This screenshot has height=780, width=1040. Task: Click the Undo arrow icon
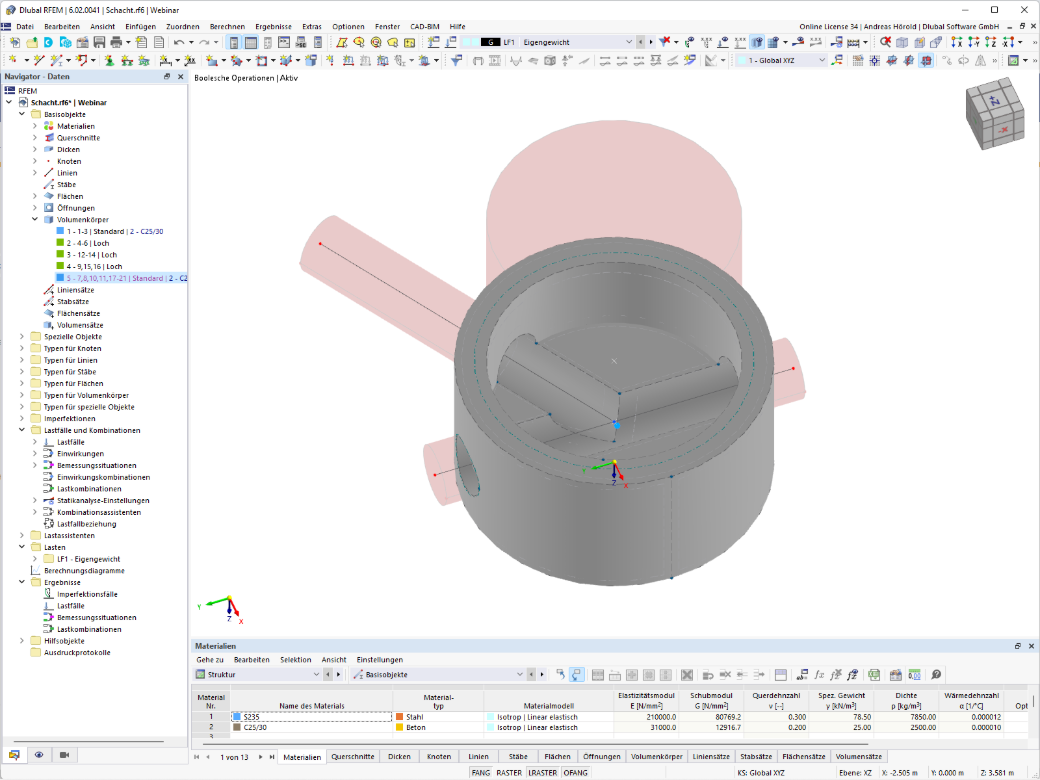pos(179,42)
